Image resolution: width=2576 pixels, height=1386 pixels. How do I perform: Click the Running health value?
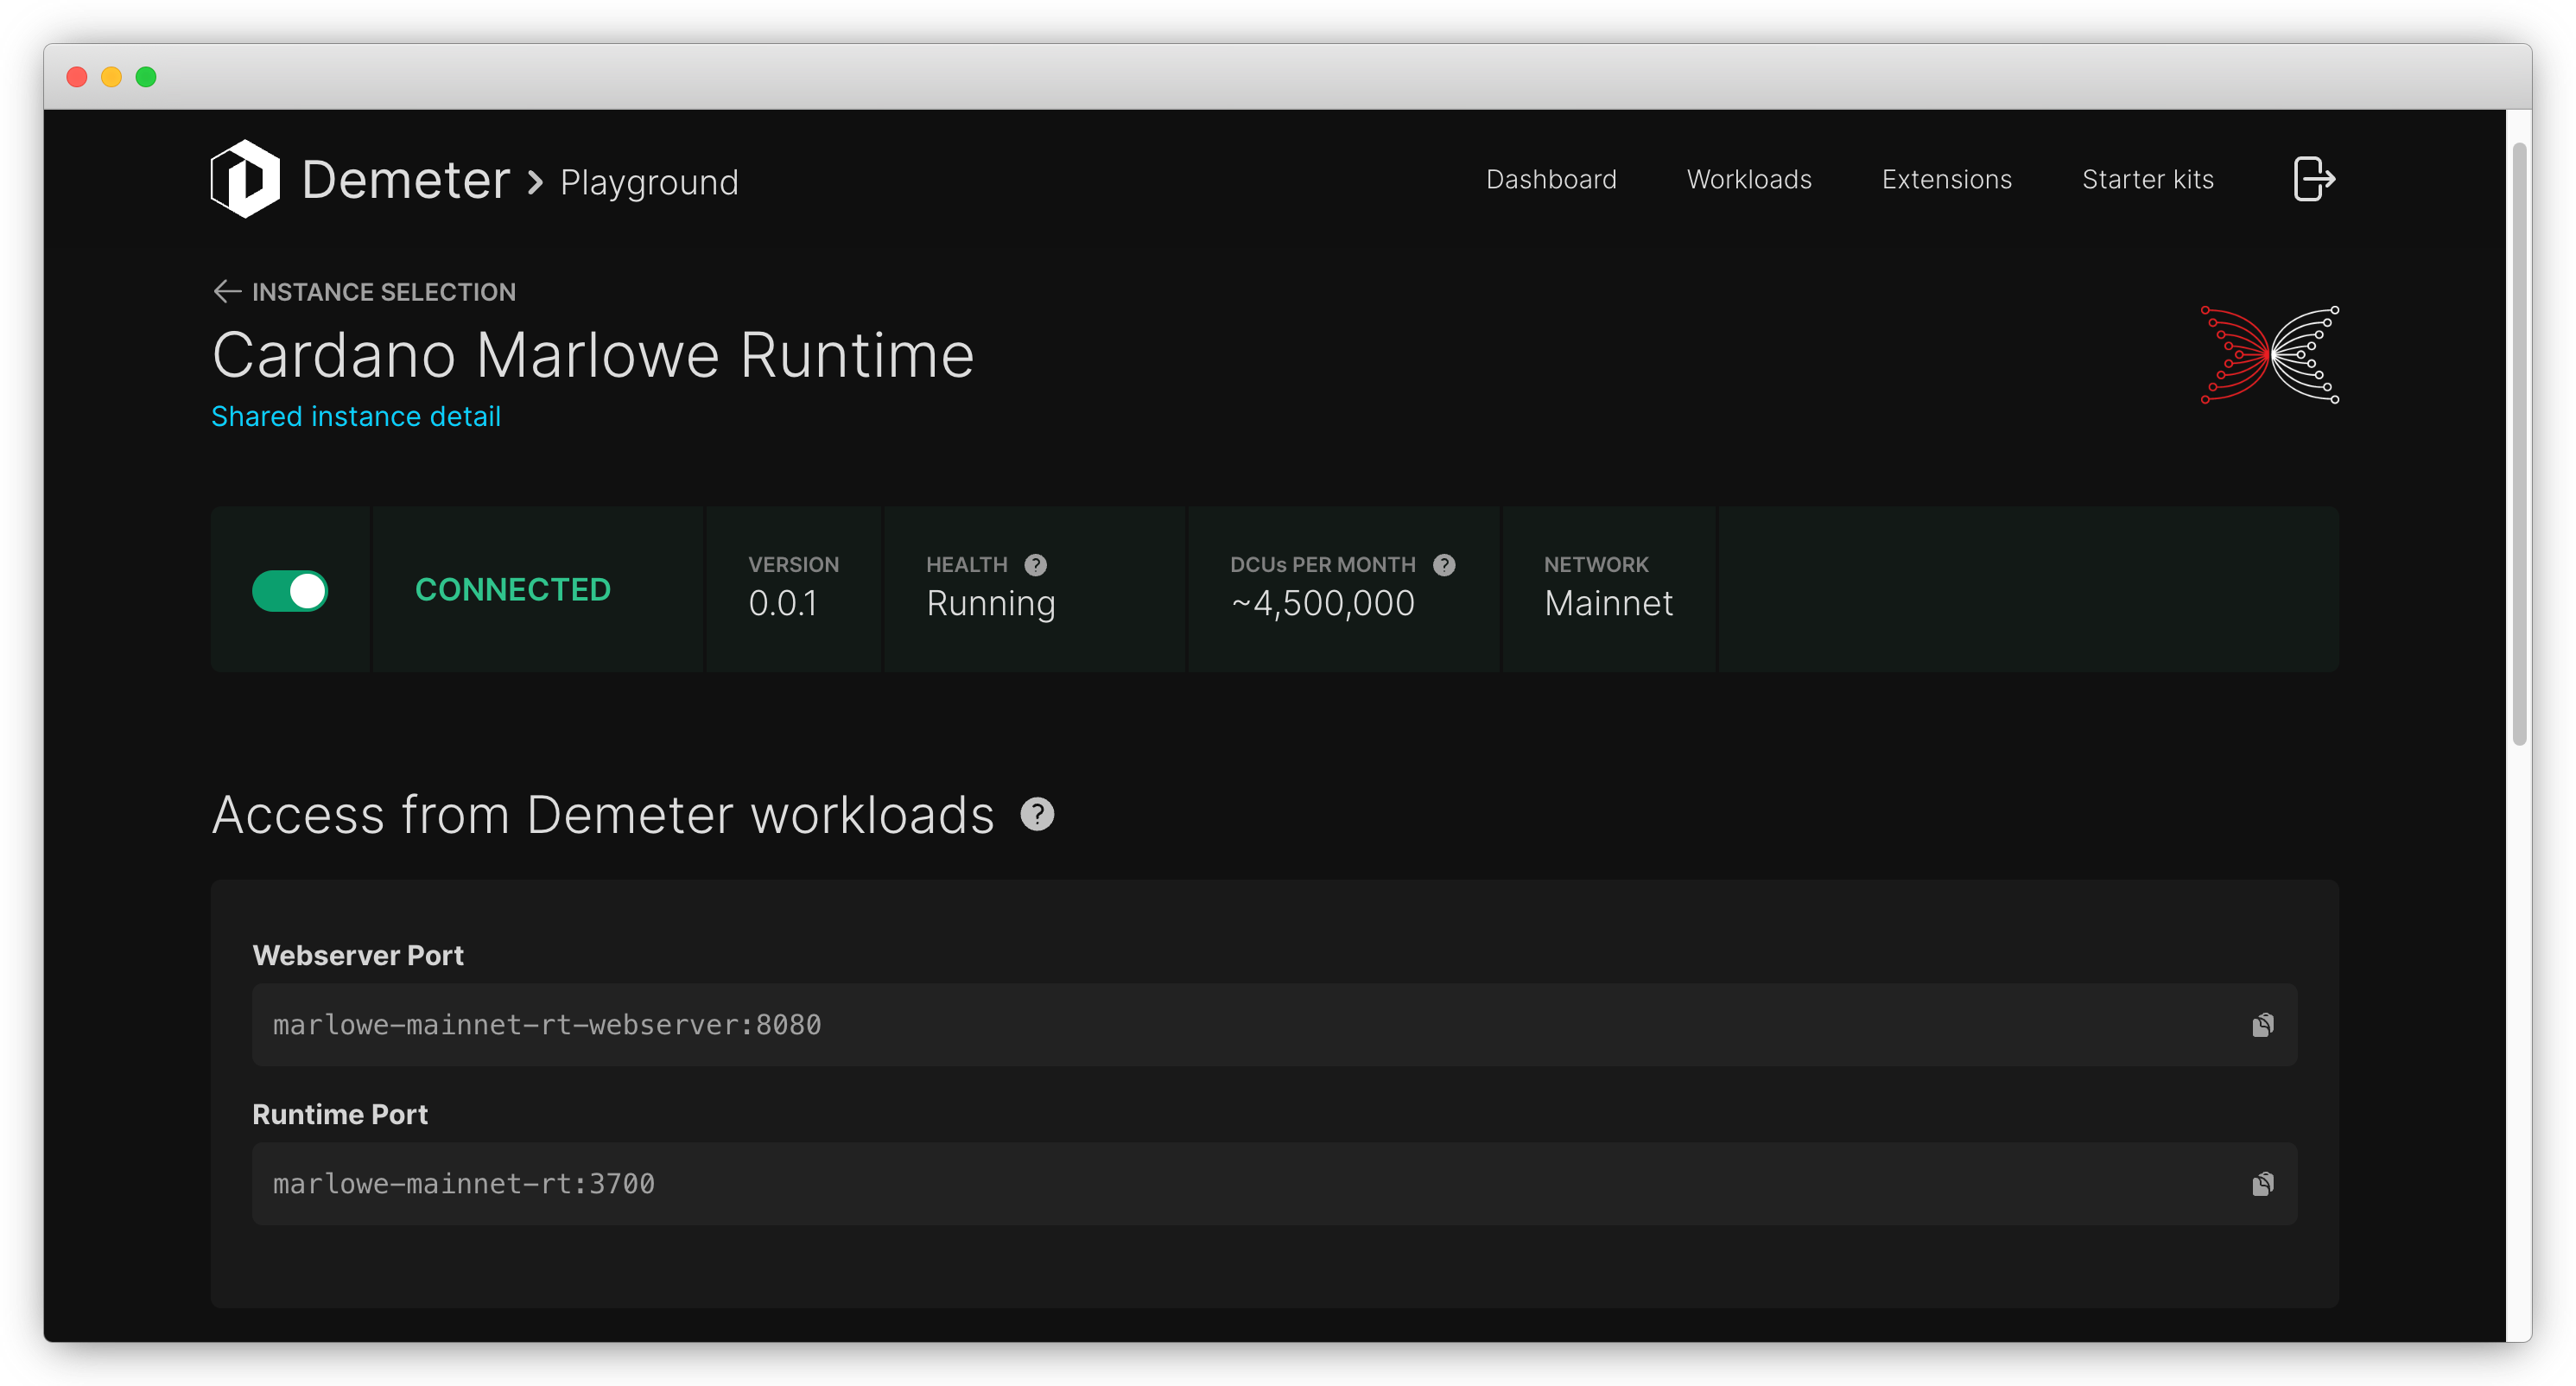990,604
